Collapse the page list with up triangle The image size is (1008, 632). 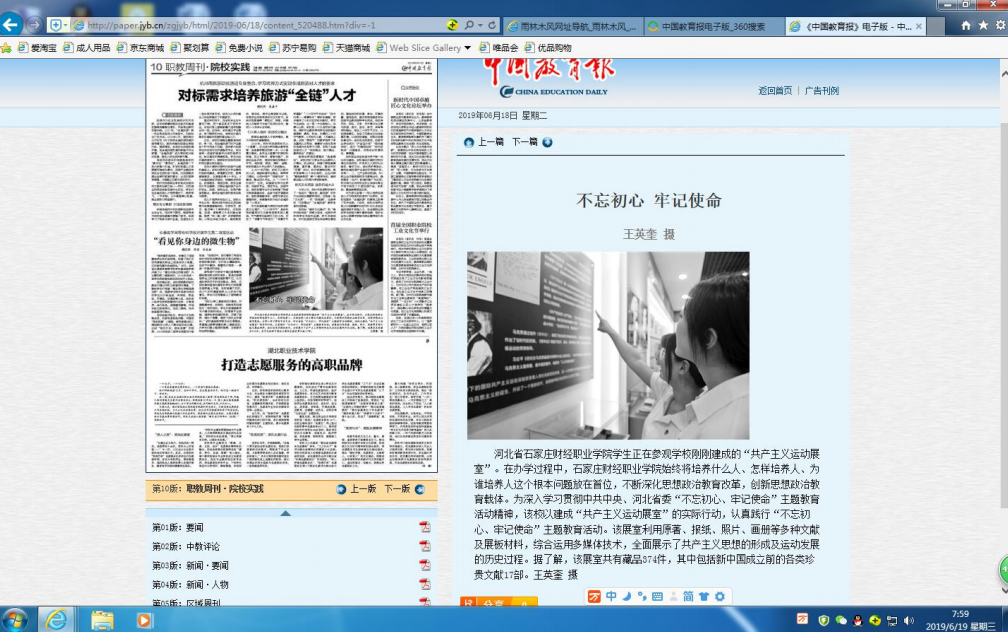coord(285,513)
